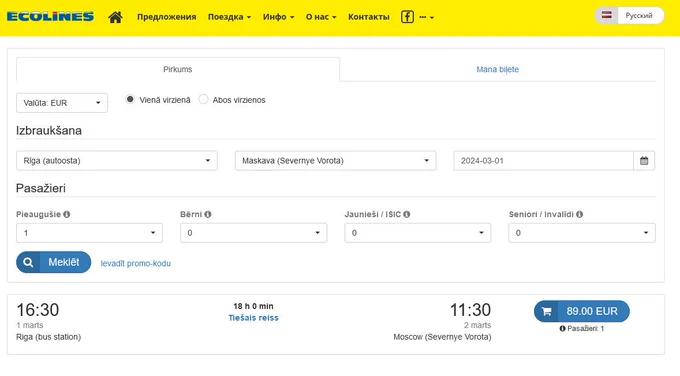Viewport: 680px width, 376px height.
Task: Open the Valūta: EUR currency dropdown
Action: pyautogui.click(x=62, y=103)
